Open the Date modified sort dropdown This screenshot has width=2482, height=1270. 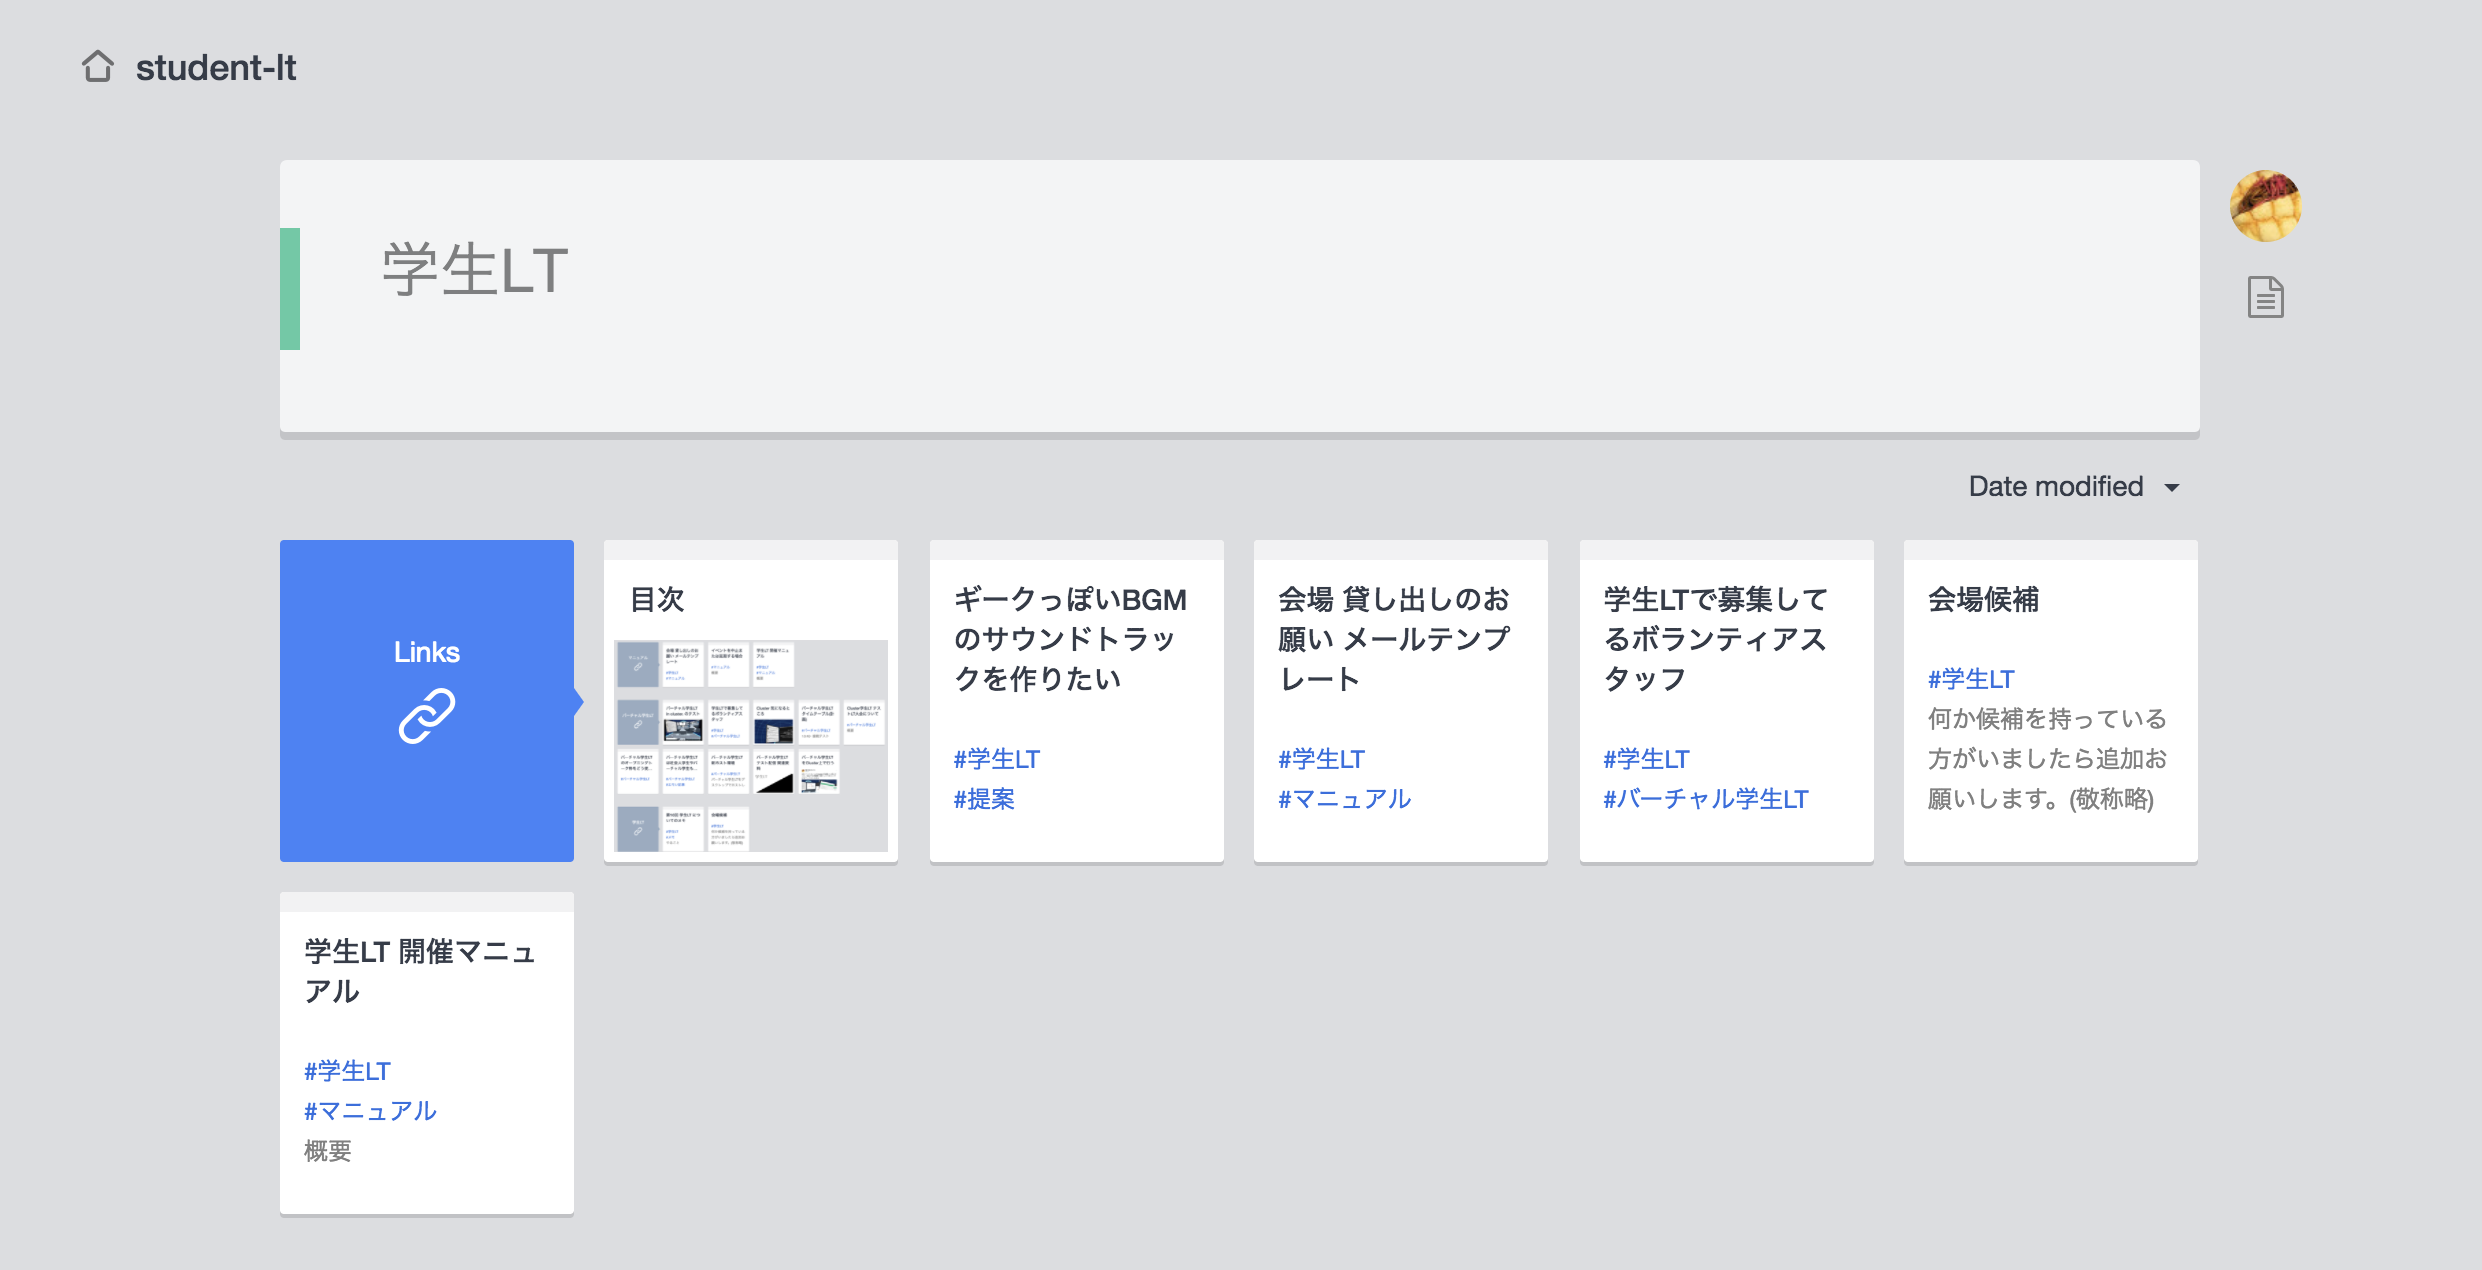tap(2056, 487)
